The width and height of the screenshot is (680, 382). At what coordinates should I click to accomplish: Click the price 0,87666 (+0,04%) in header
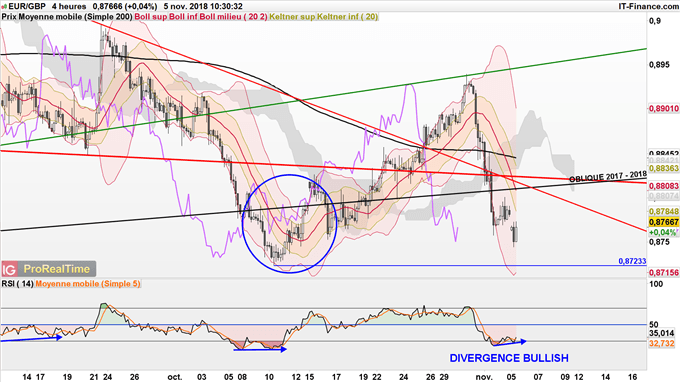(125, 7)
